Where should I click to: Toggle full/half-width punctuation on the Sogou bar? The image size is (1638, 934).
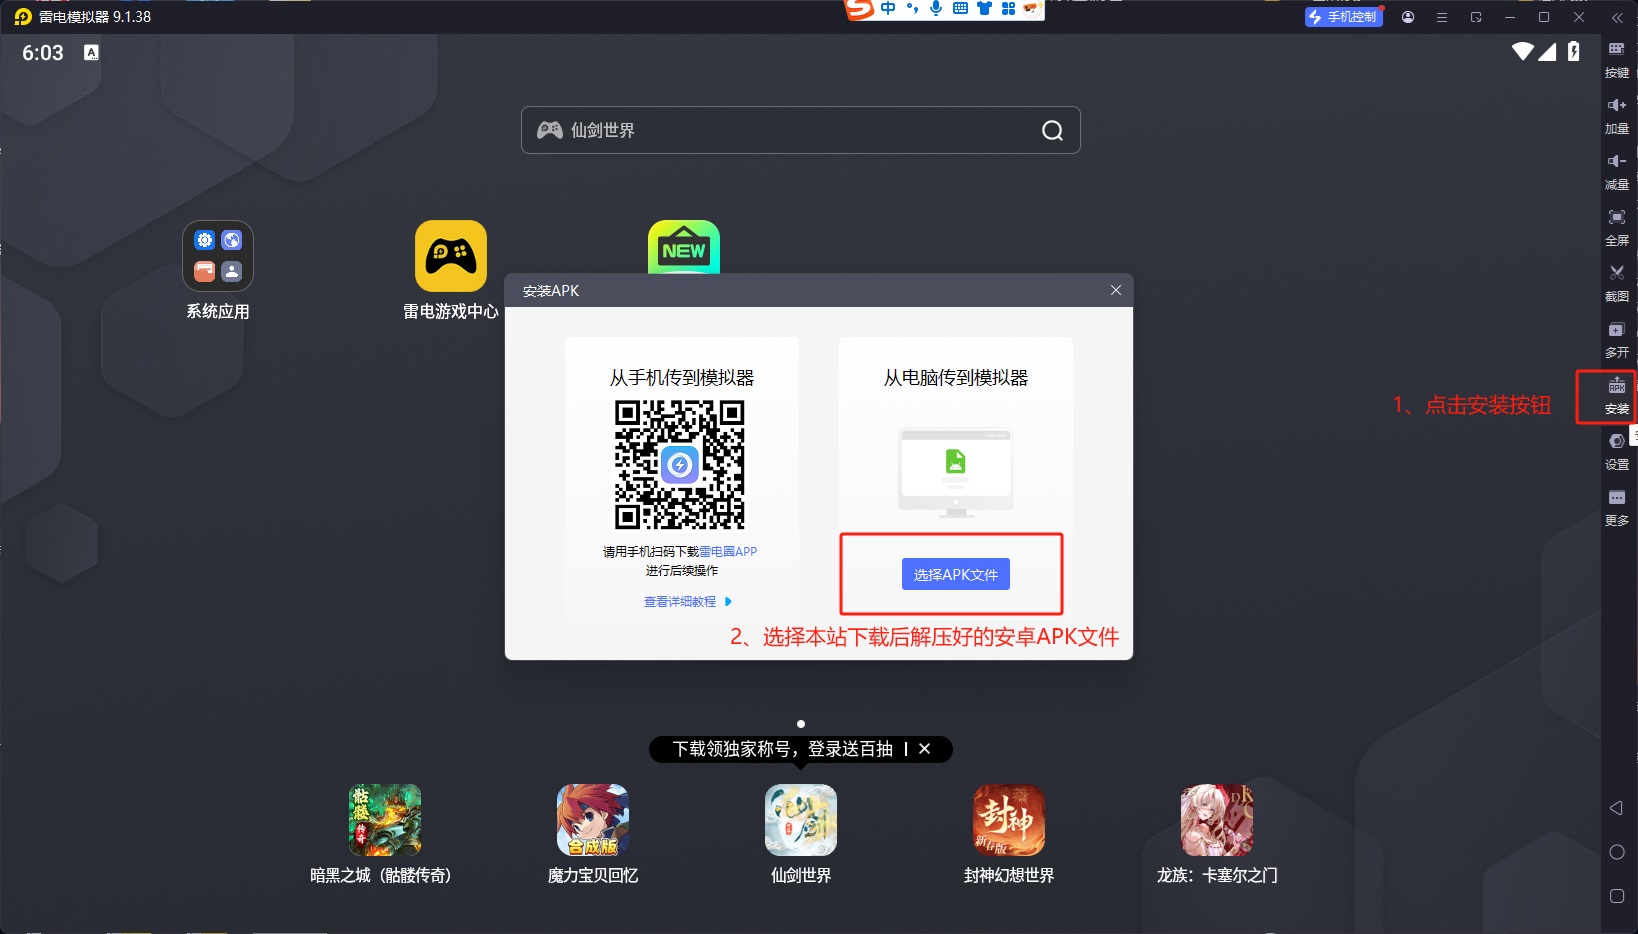click(910, 9)
